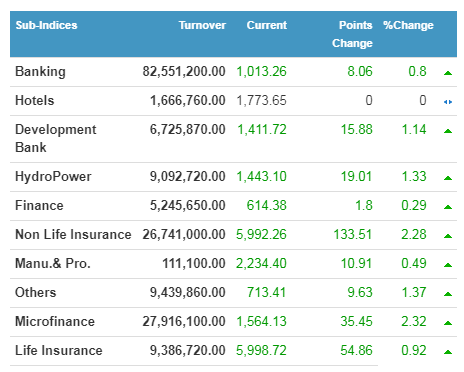Click Microfinance percent change 2.32
This screenshot has width=464, height=372.
coord(414,321)
